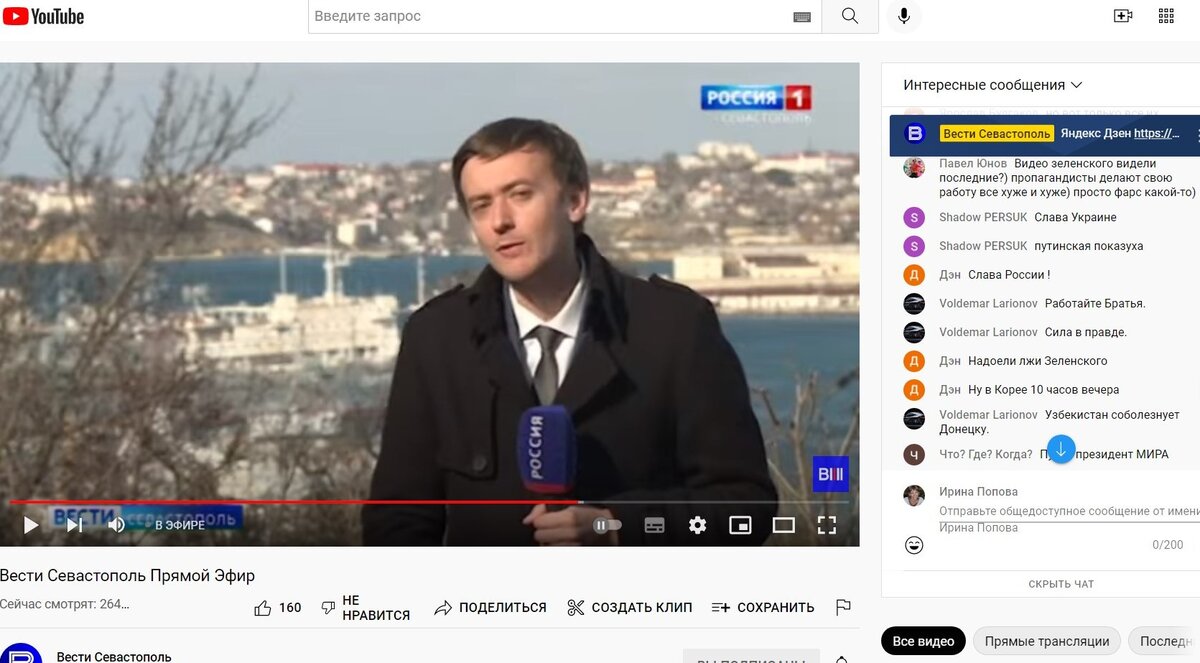Switch to miniplayer mode

point(739,524)
